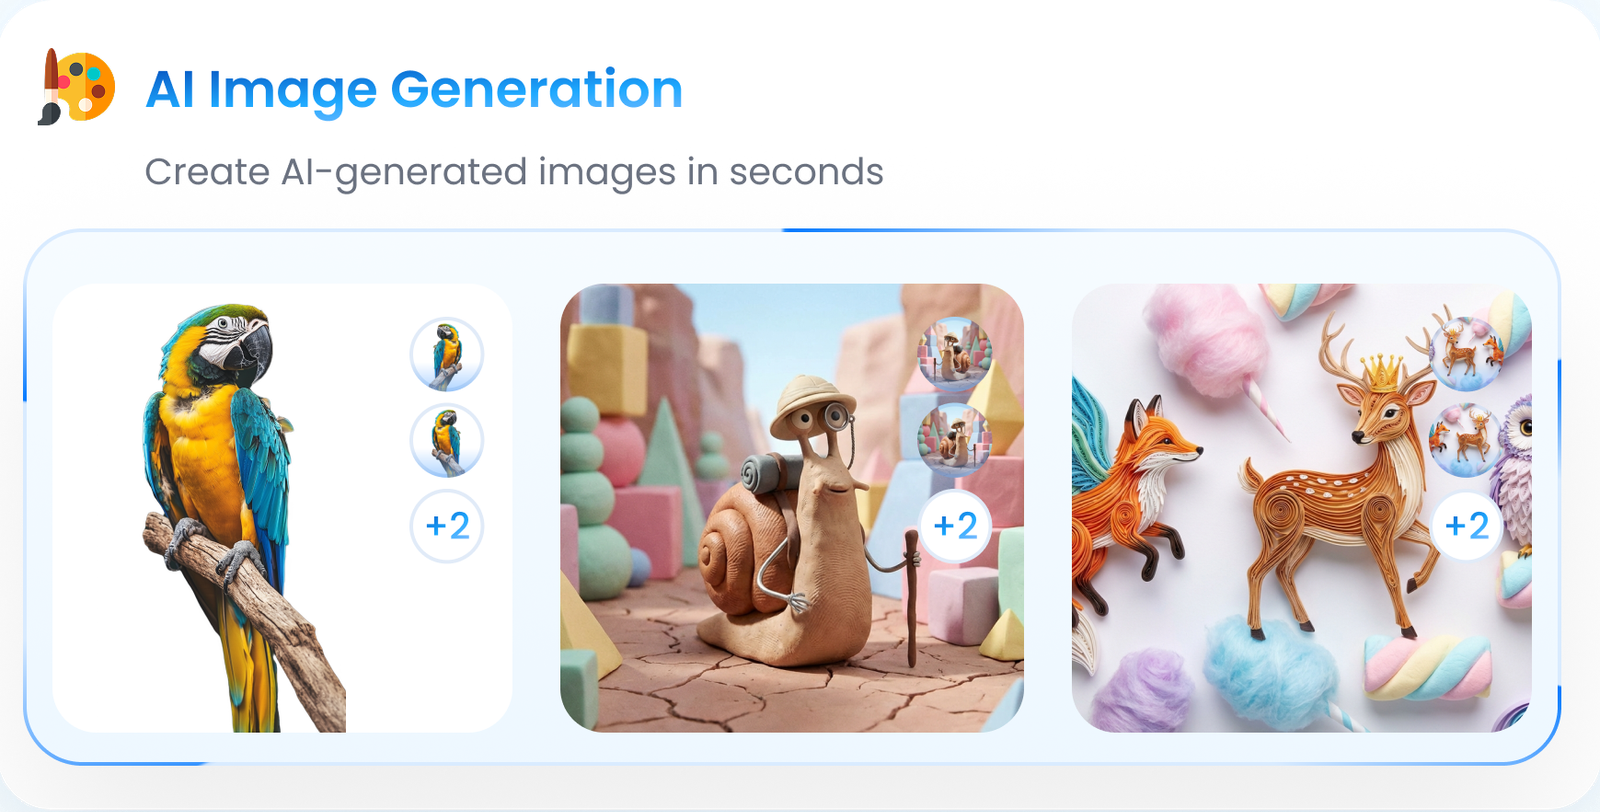Select the top parrot variation circle
Screen dimensions: 1600x812
[447, 355]
